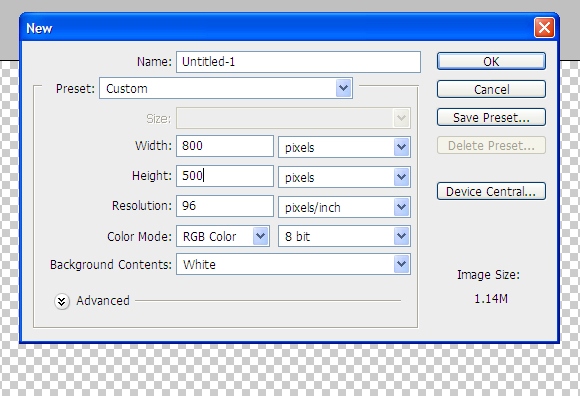Click the New dialog title bar
The width and height of the screenshot is (580, 396).
tap(277, 28)
